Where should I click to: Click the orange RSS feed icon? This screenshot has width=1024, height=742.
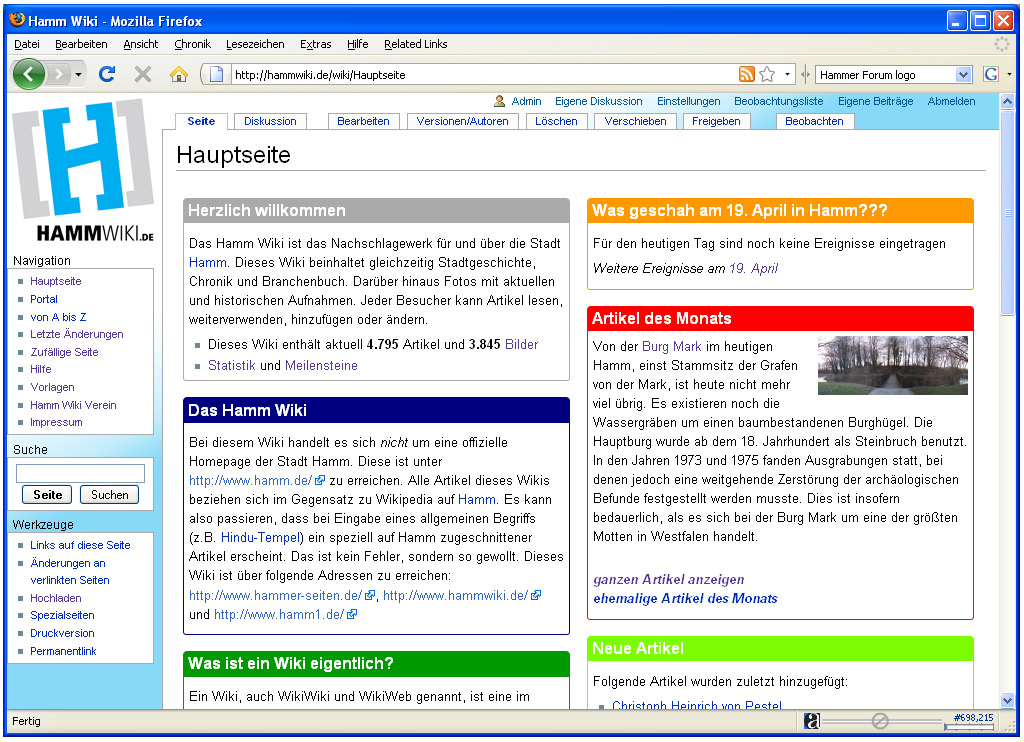click(x=746, y=74)
